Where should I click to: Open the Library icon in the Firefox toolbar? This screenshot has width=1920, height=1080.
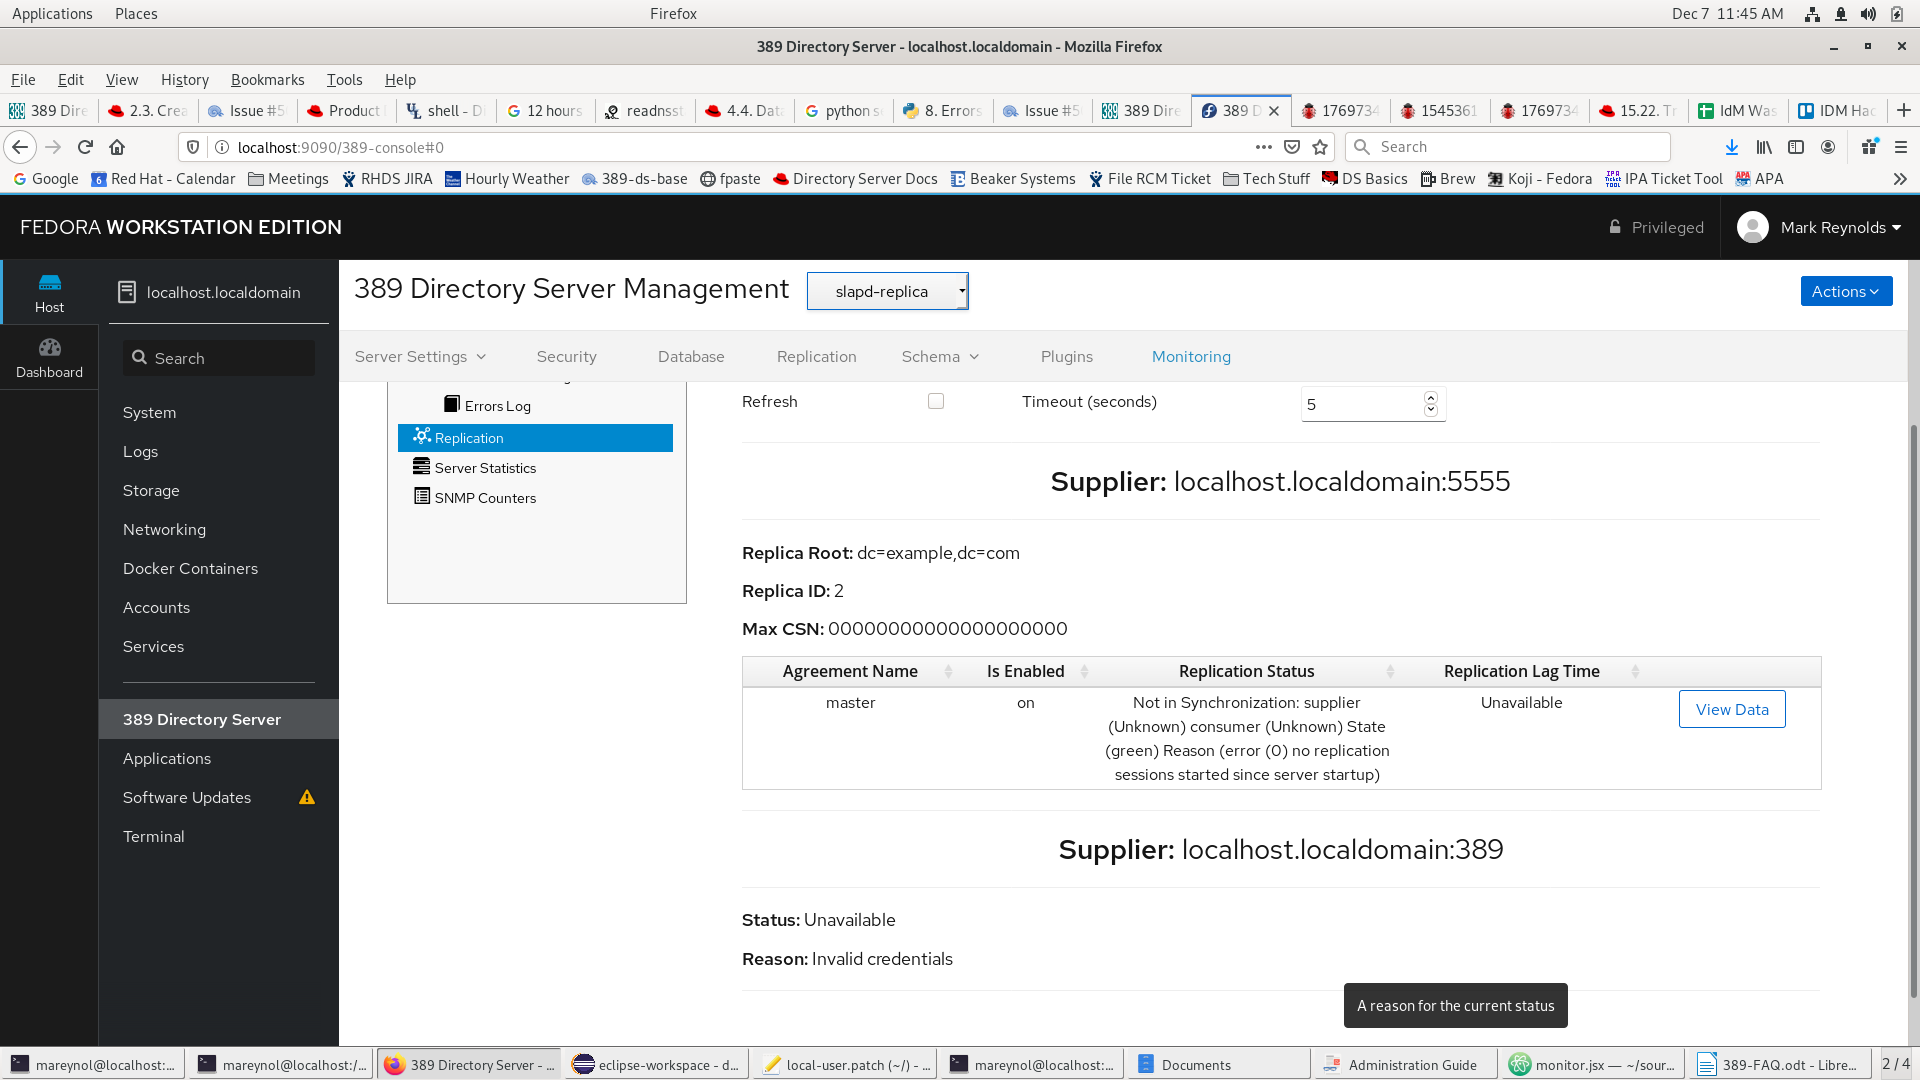click(x=1764, y=147)
